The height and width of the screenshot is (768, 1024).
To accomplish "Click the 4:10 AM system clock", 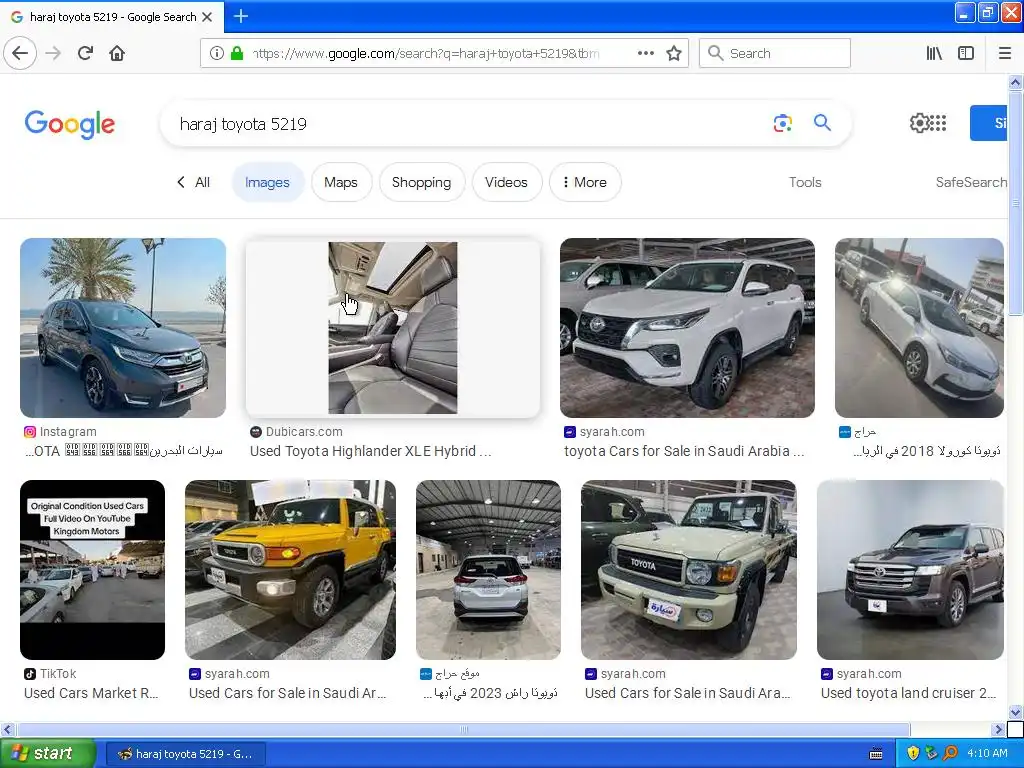I will (987, 754).
